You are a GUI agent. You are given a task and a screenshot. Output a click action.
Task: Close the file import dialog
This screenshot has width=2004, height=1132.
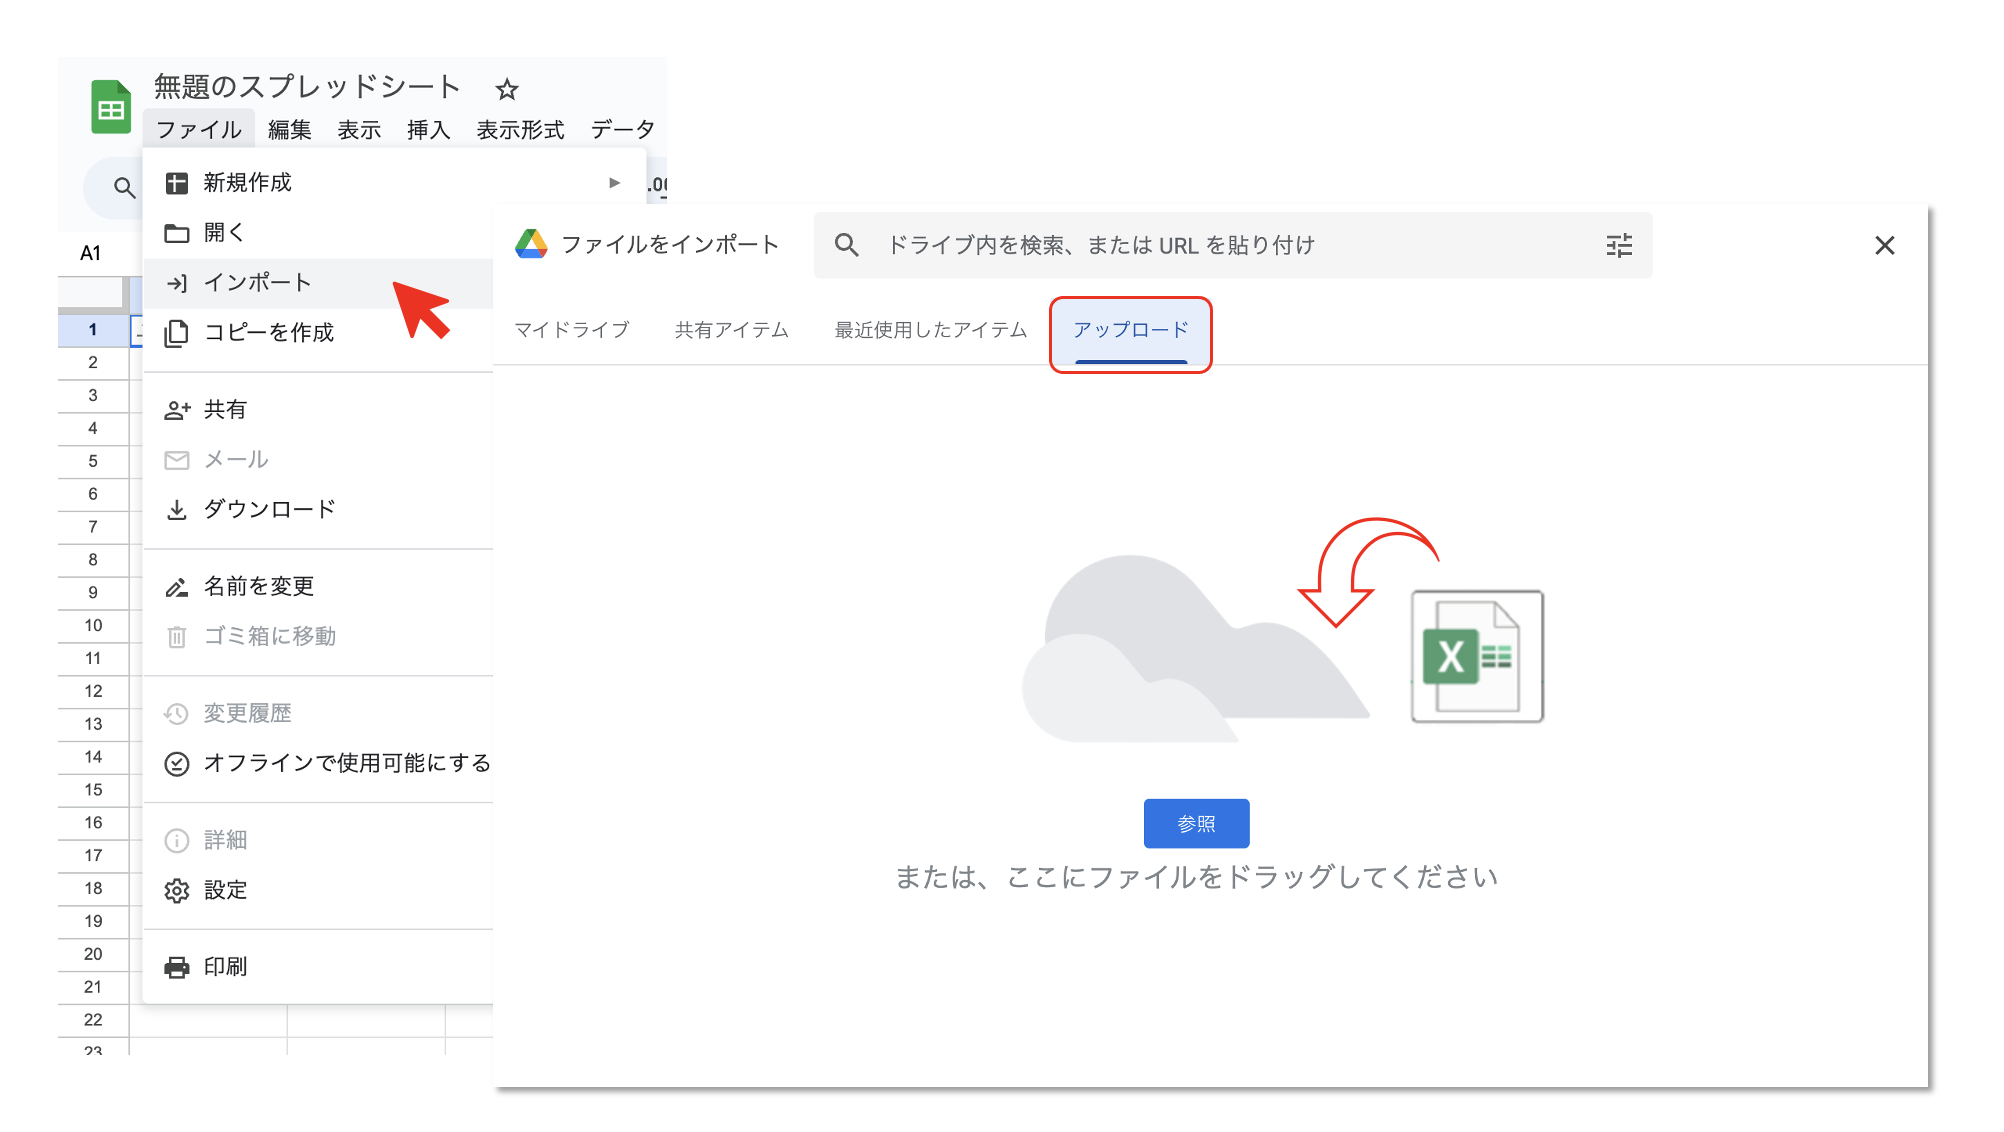1885,245
